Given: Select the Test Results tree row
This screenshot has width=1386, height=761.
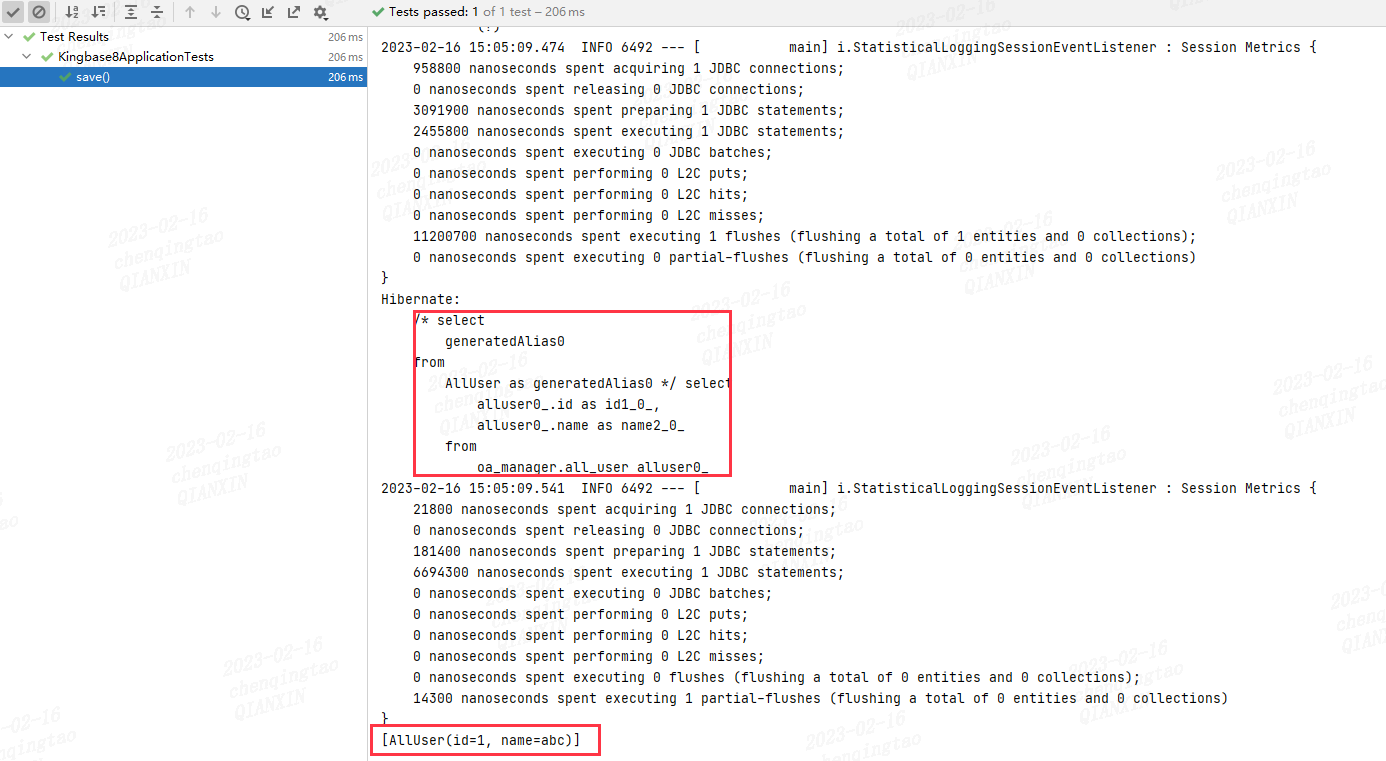Looking at the screenshot, I should tap(183, 36).
